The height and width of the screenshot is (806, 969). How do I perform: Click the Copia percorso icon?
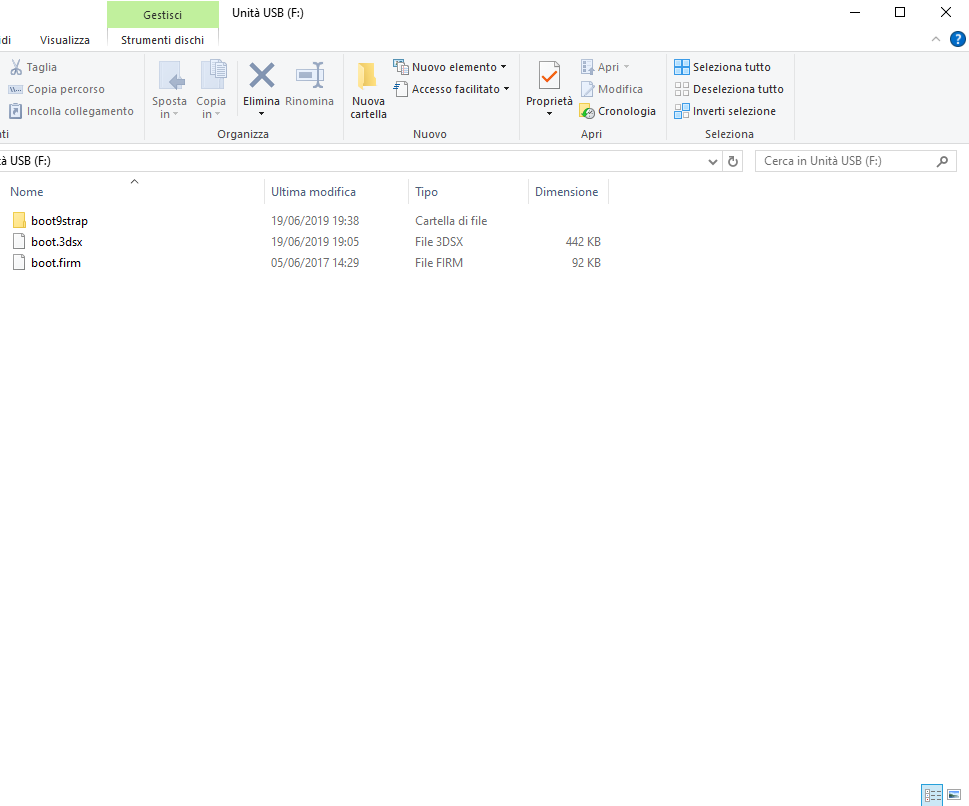point(15,90)
